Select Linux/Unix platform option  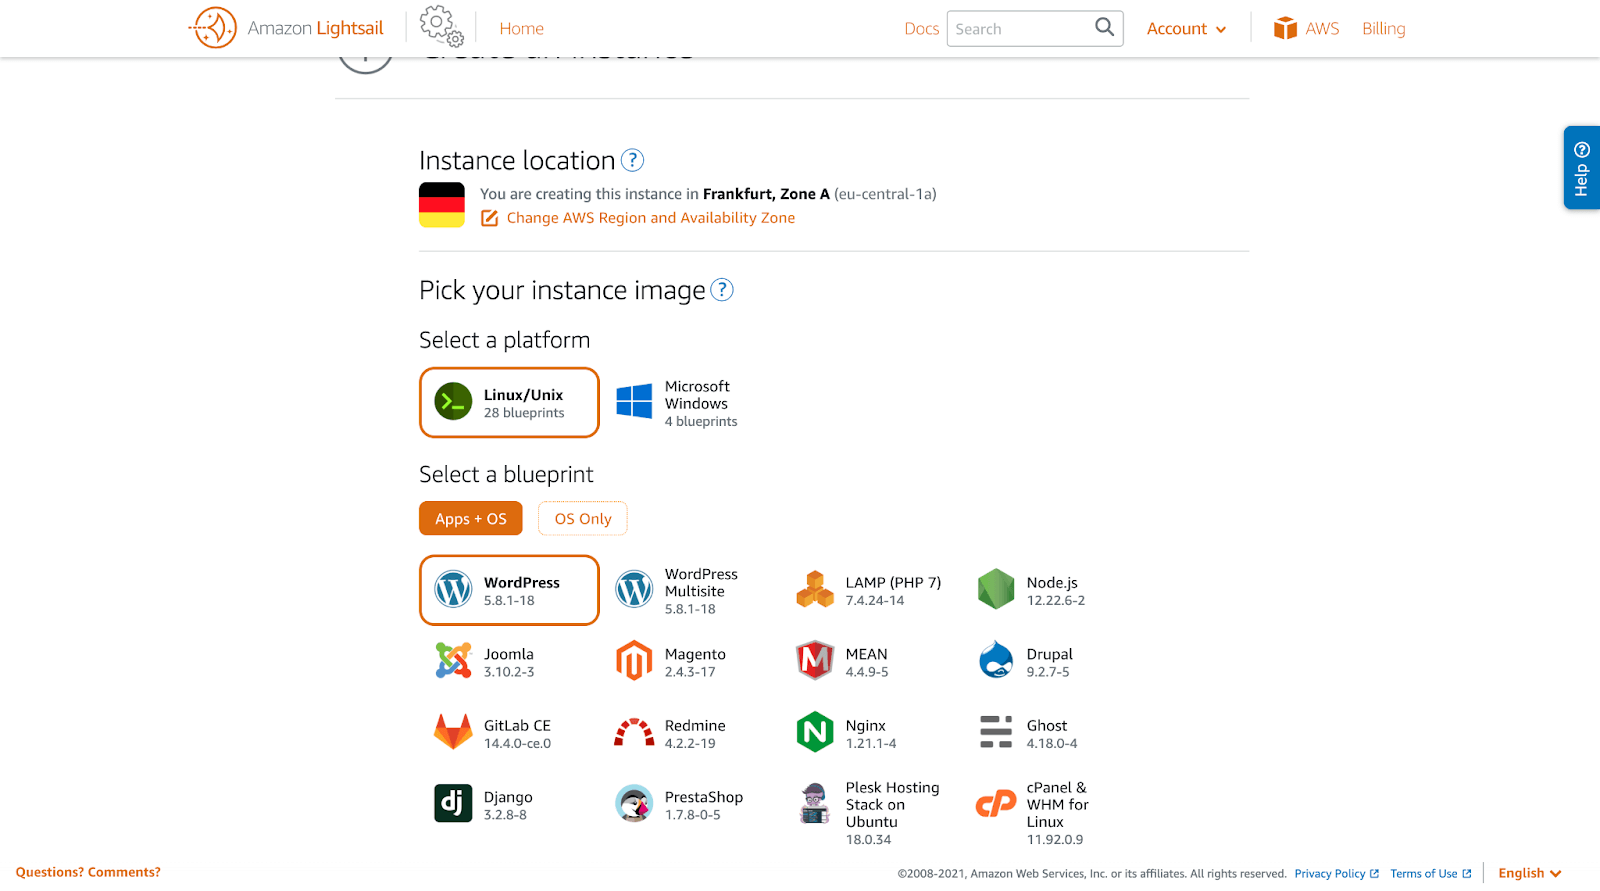point(509,403)
